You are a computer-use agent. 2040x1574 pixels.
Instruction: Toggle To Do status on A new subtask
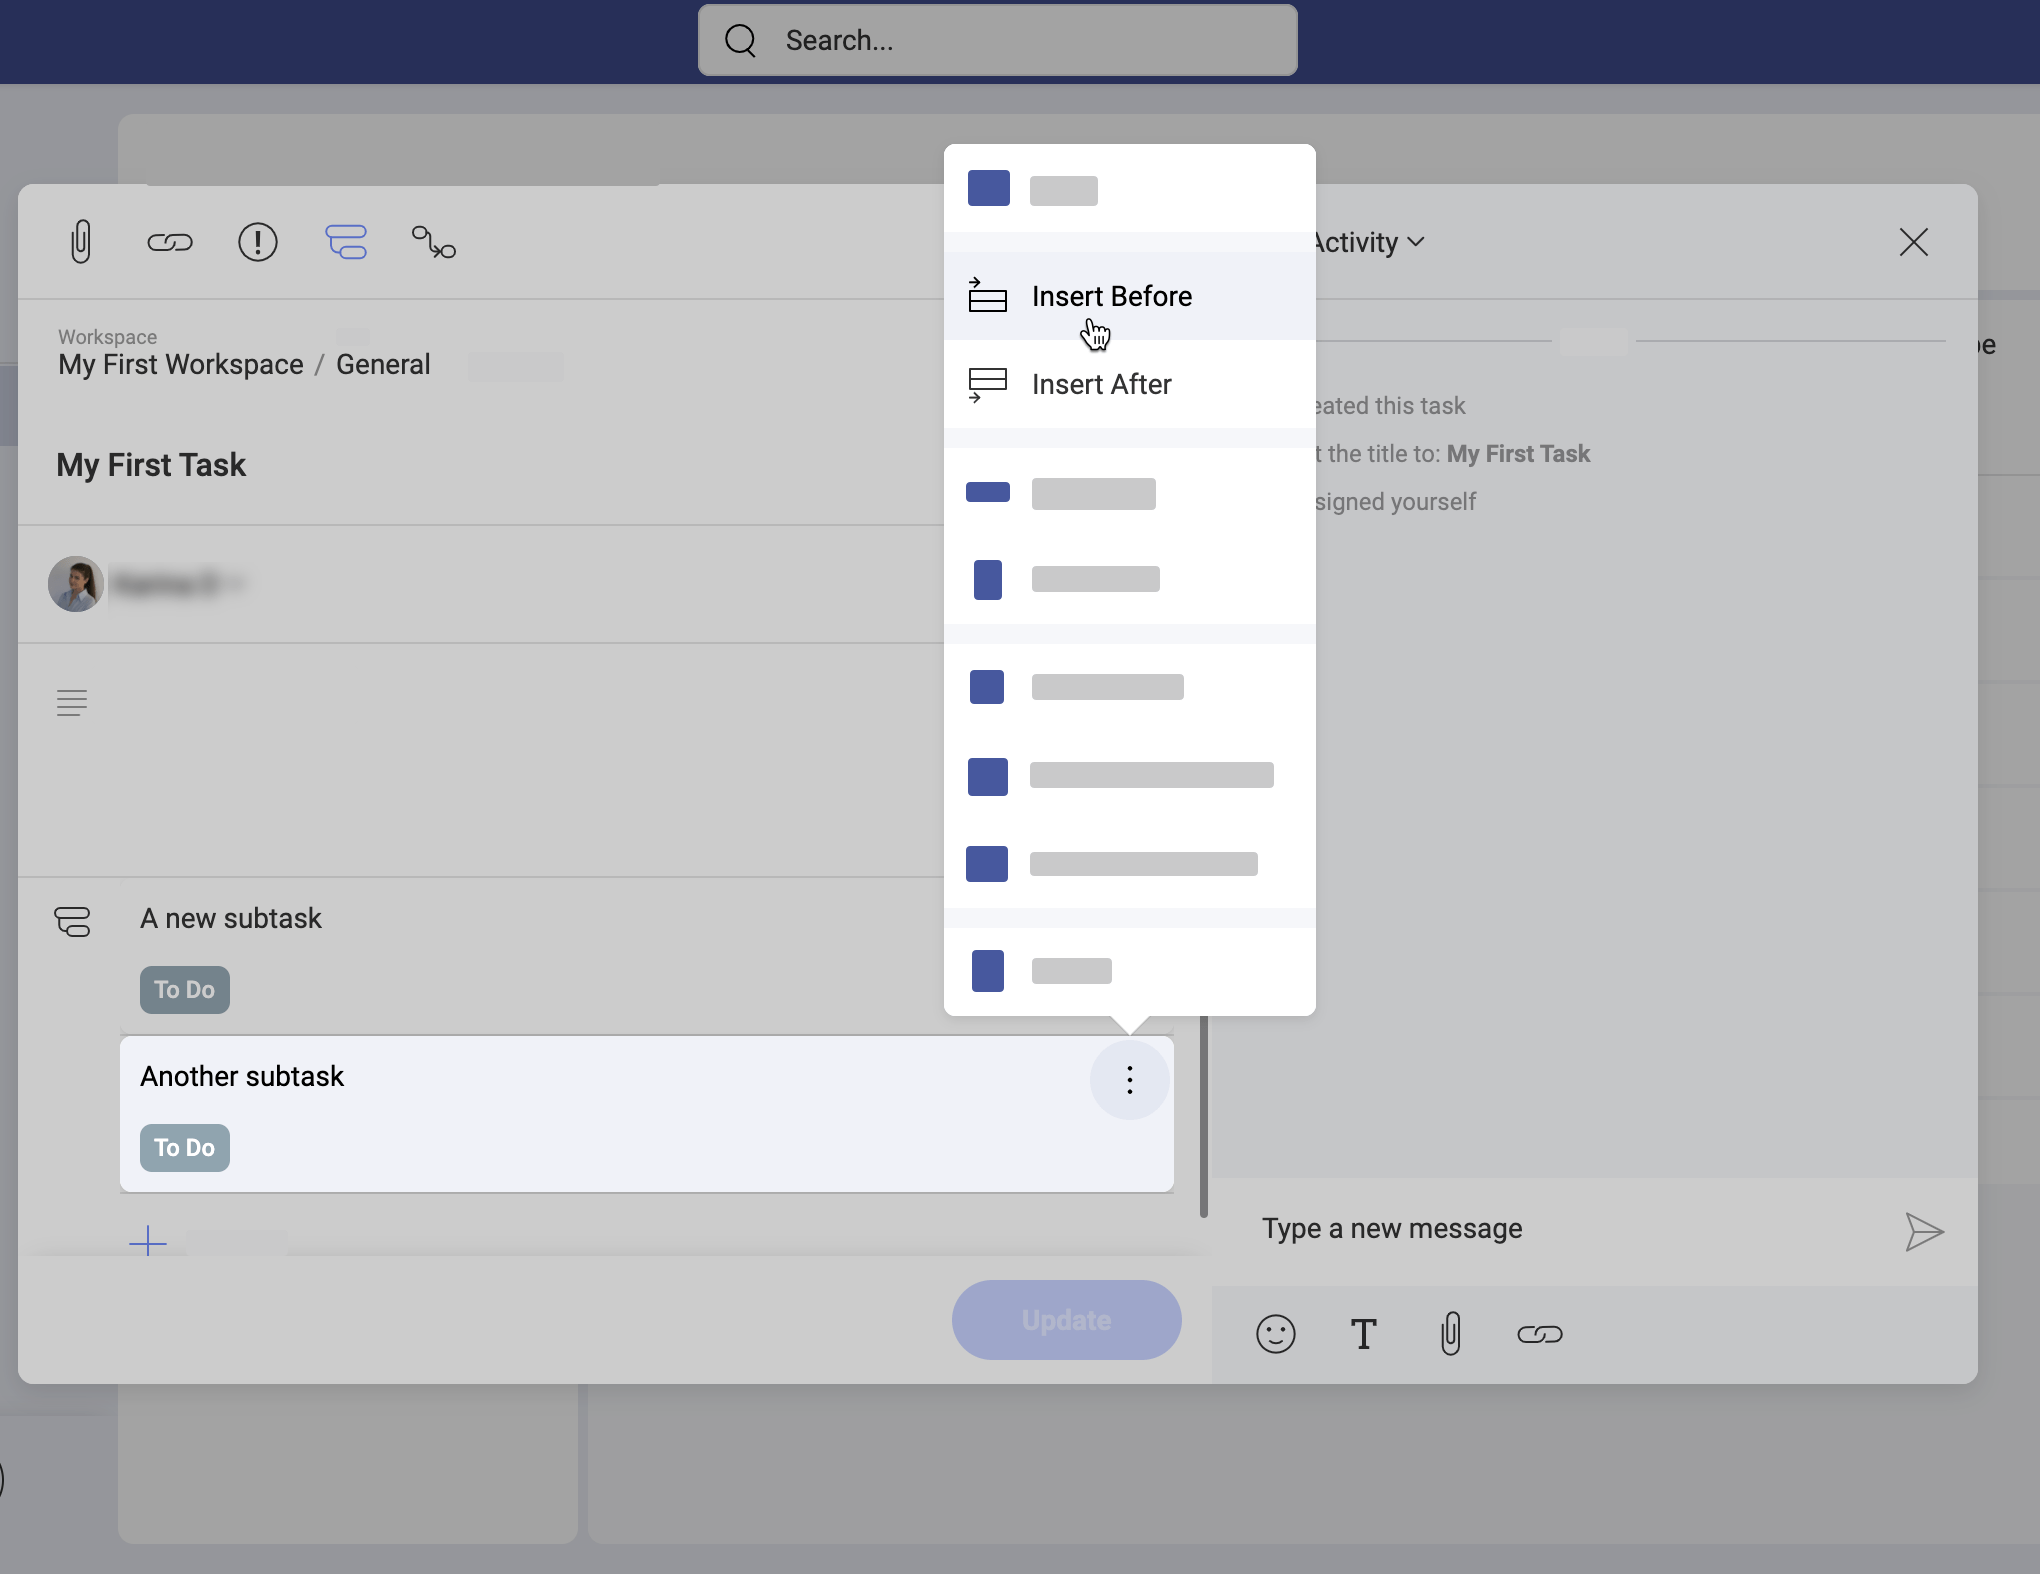(184, 987)
